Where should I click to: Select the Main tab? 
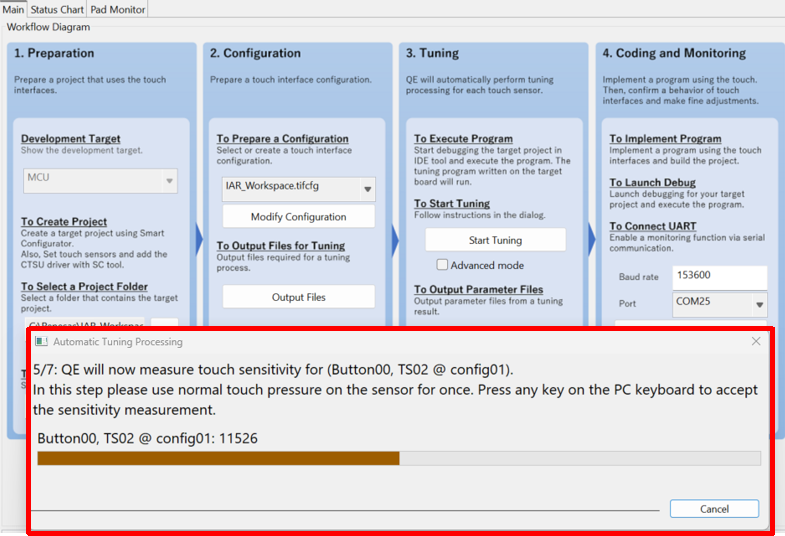click(x=13, y=9)
